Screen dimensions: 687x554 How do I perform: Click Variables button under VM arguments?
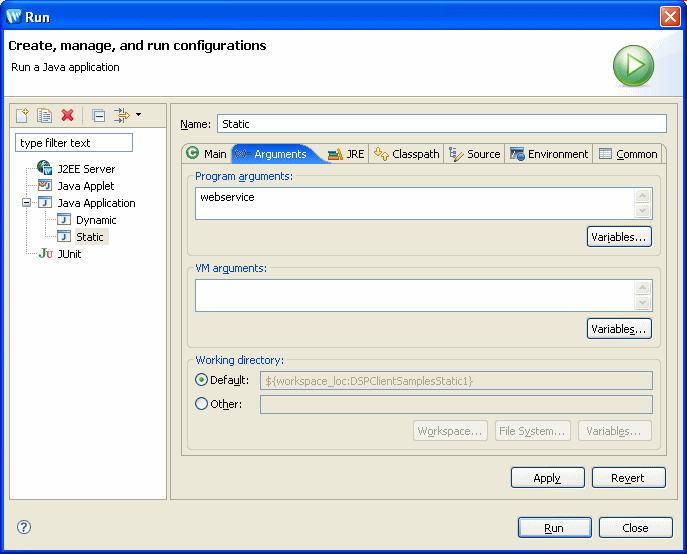(x=619, y=329)
